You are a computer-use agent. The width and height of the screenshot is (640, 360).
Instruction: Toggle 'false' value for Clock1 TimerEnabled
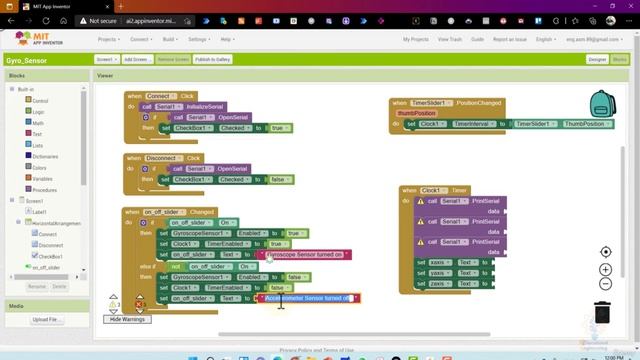click(x=279, y=288)
